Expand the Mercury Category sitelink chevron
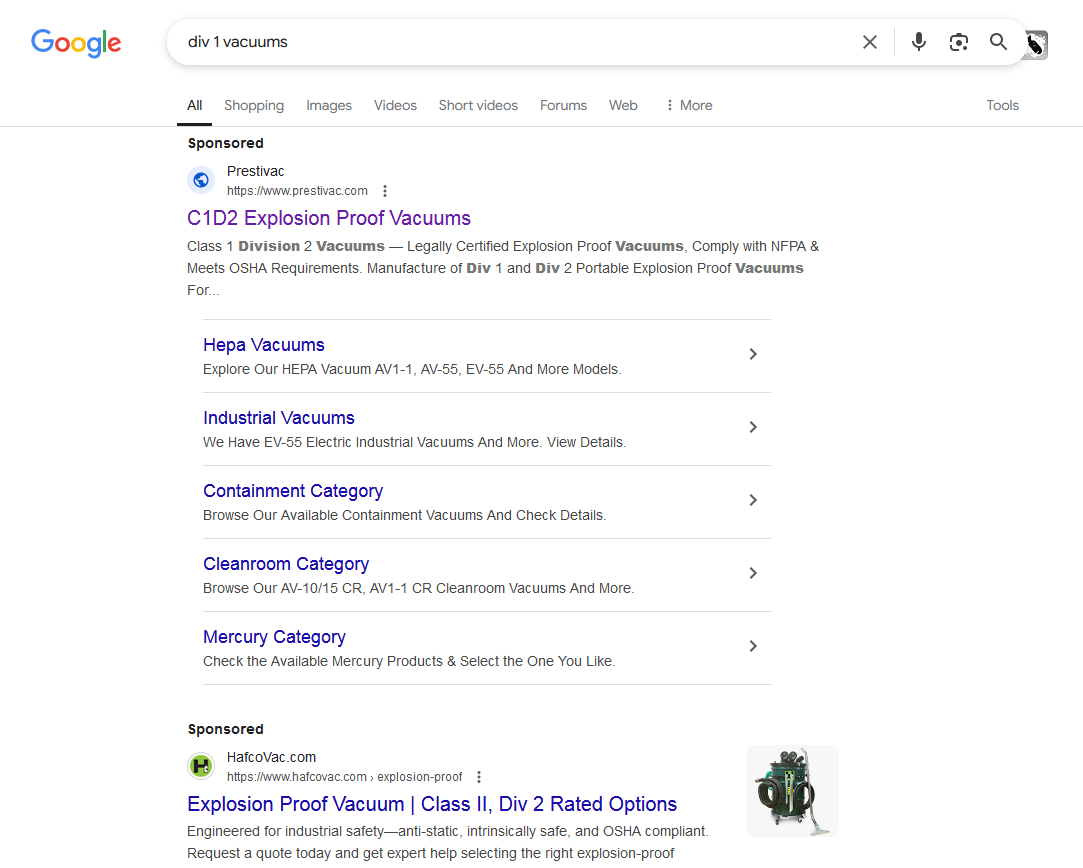 pyautogui.click(x=753, y=646)
